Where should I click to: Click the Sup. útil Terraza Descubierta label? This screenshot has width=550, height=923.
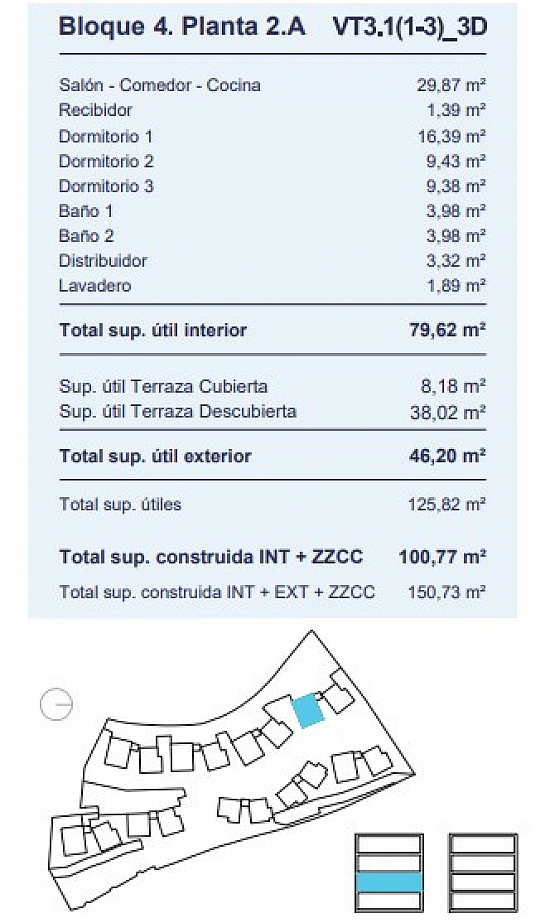(x=177, y=411)
